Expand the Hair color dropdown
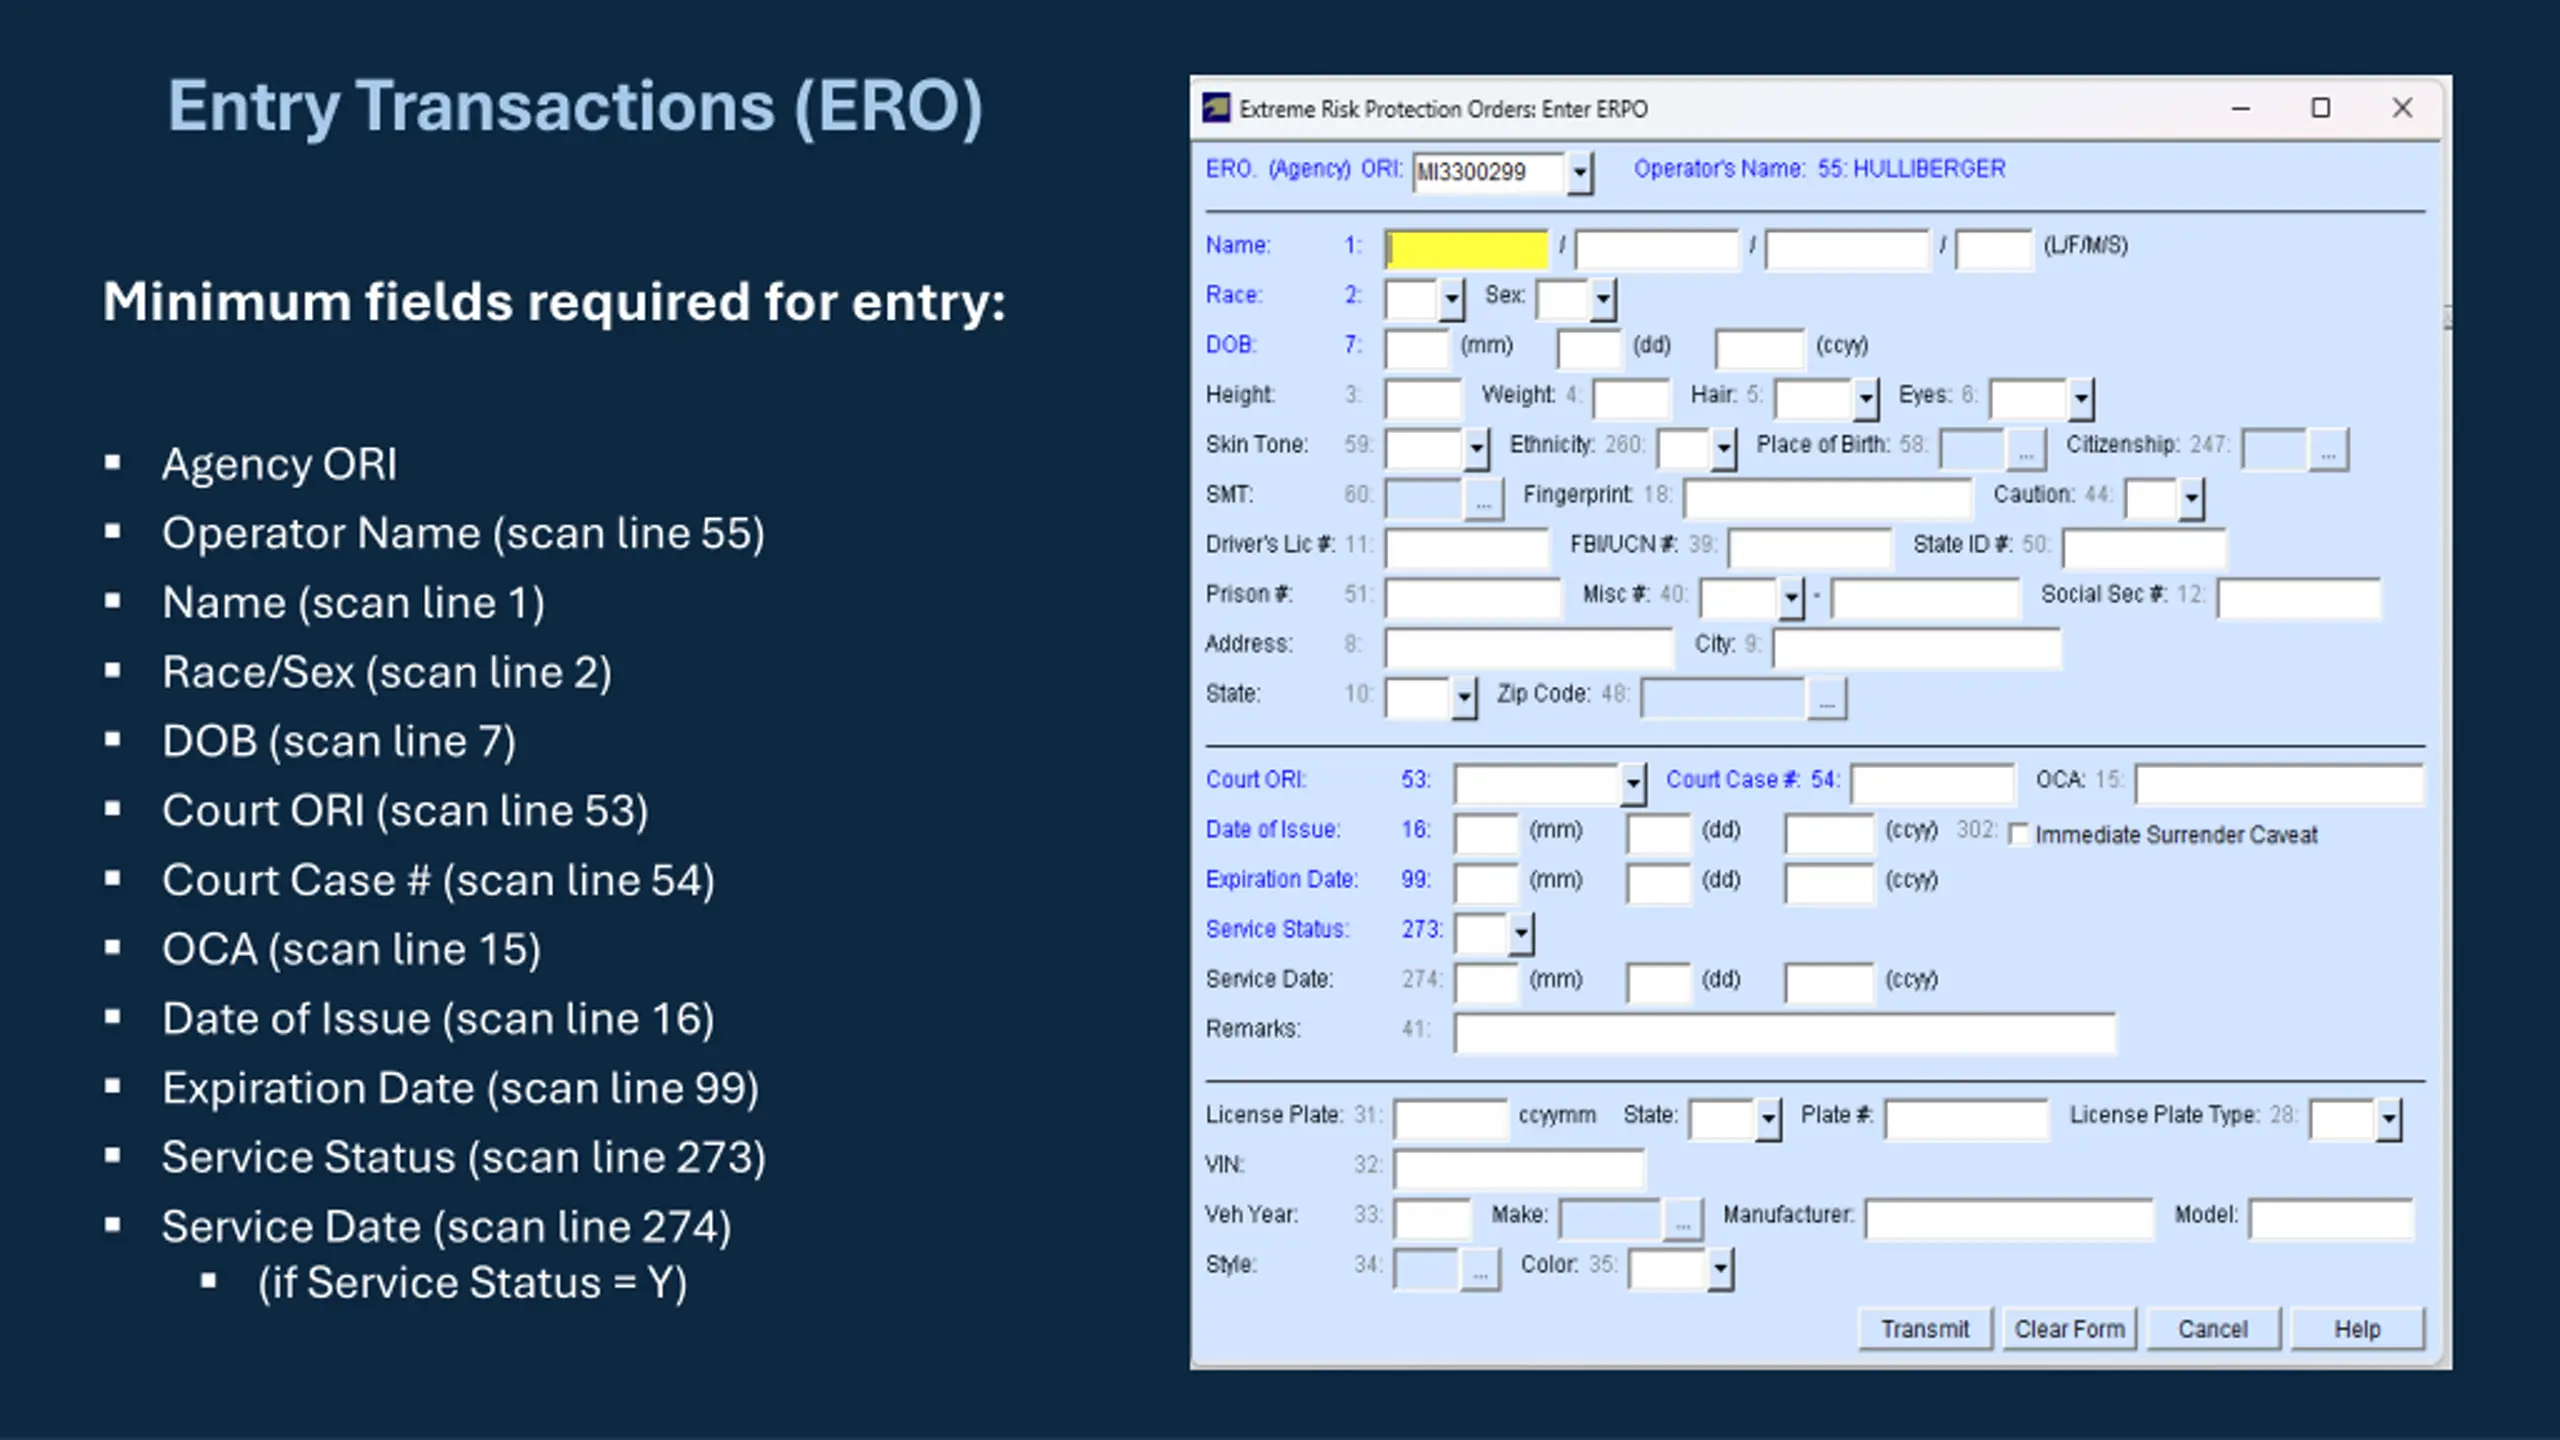 tap(1866, 399)
